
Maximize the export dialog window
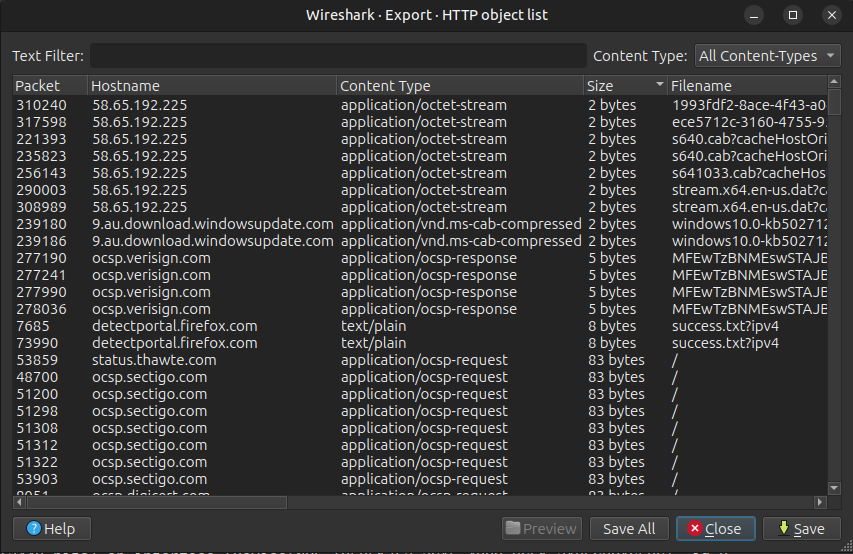pos(793,15)
